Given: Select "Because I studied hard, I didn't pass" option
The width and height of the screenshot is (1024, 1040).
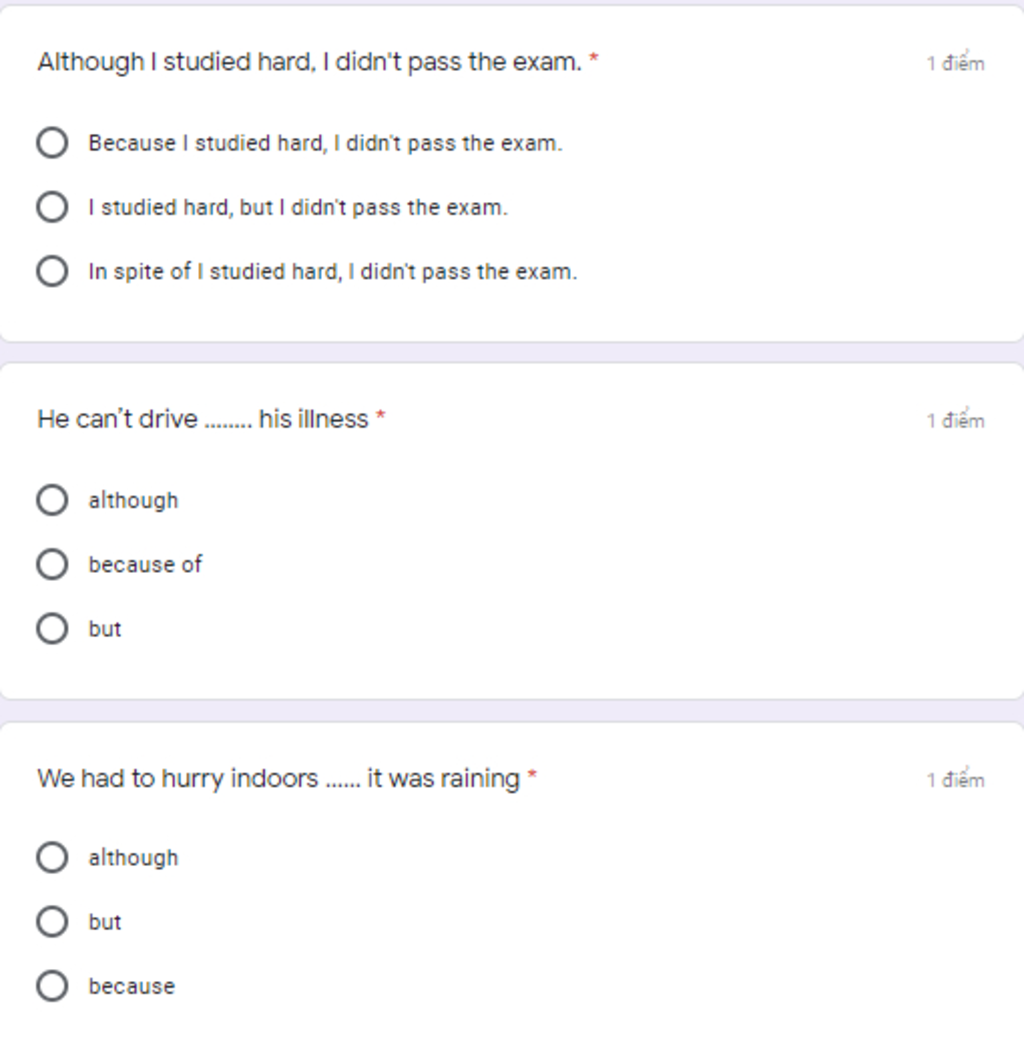Looking at the screenshot, I should pos(52,143).
